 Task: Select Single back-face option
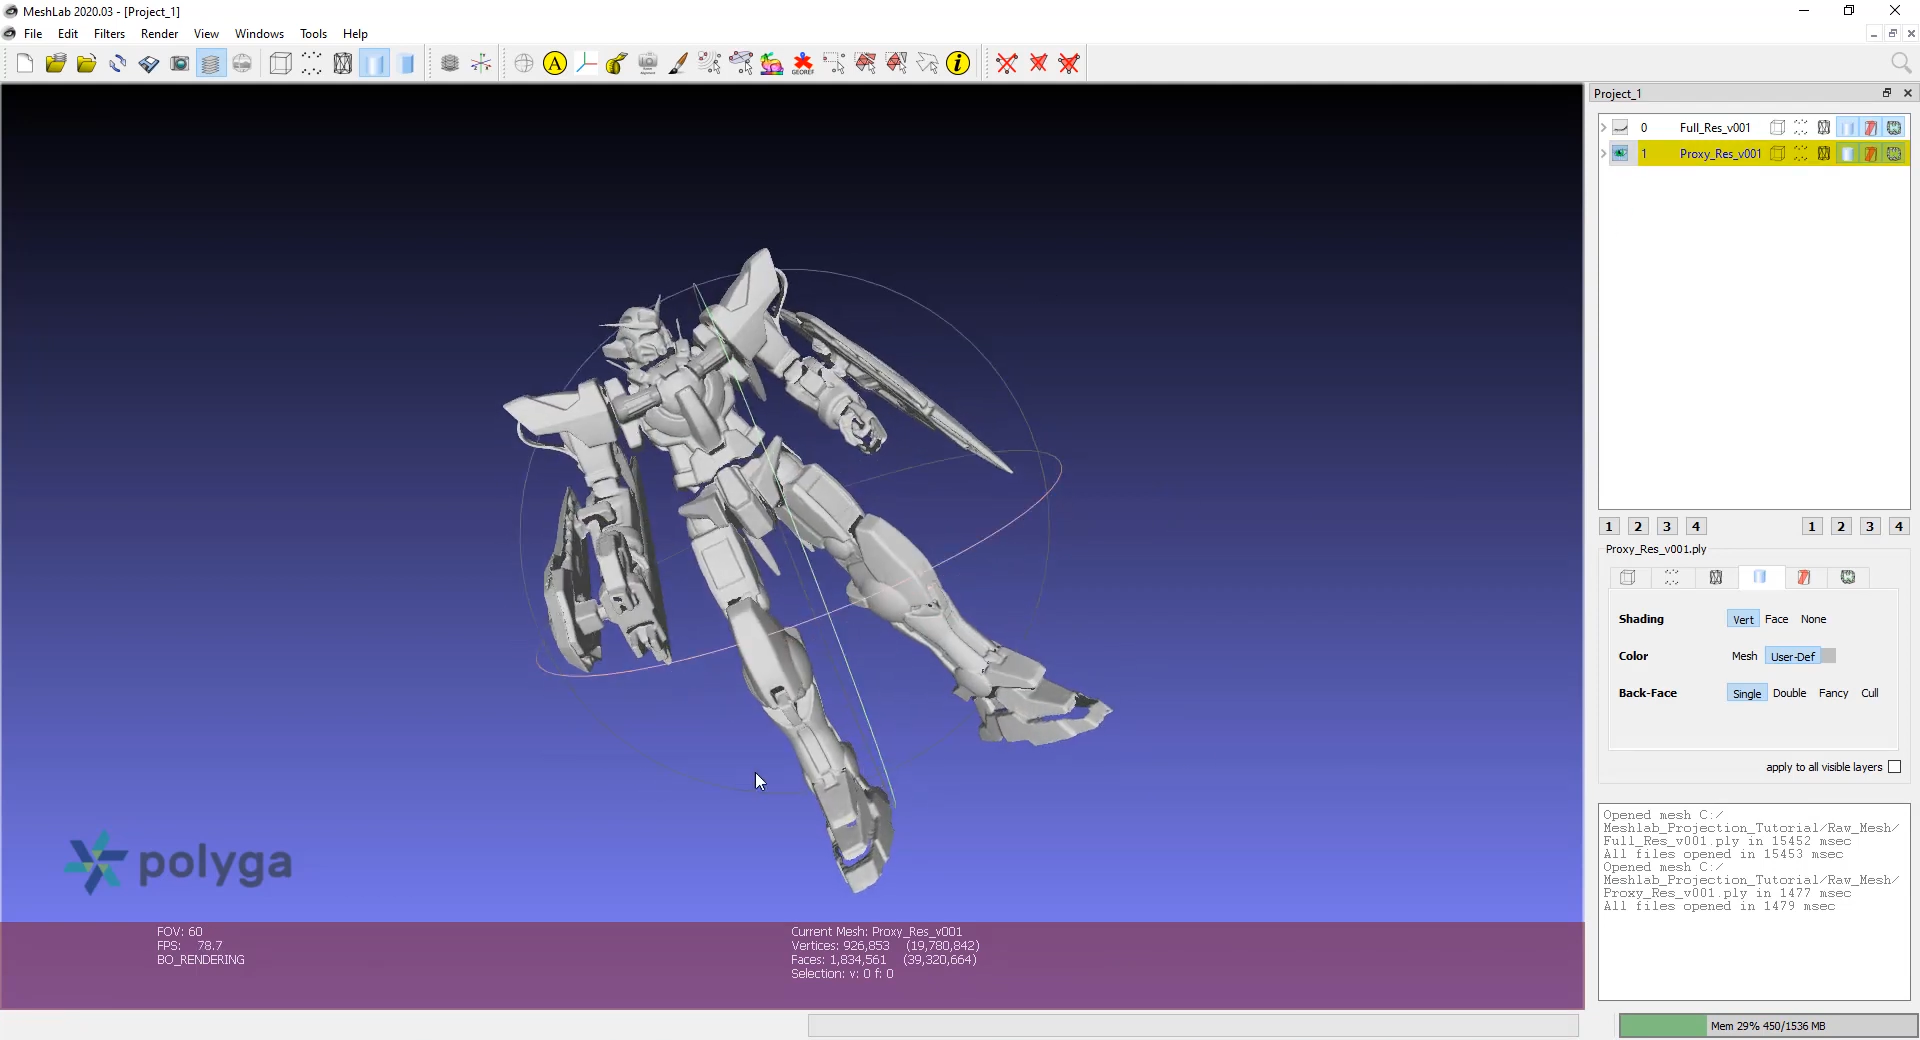coord(1747,693)
